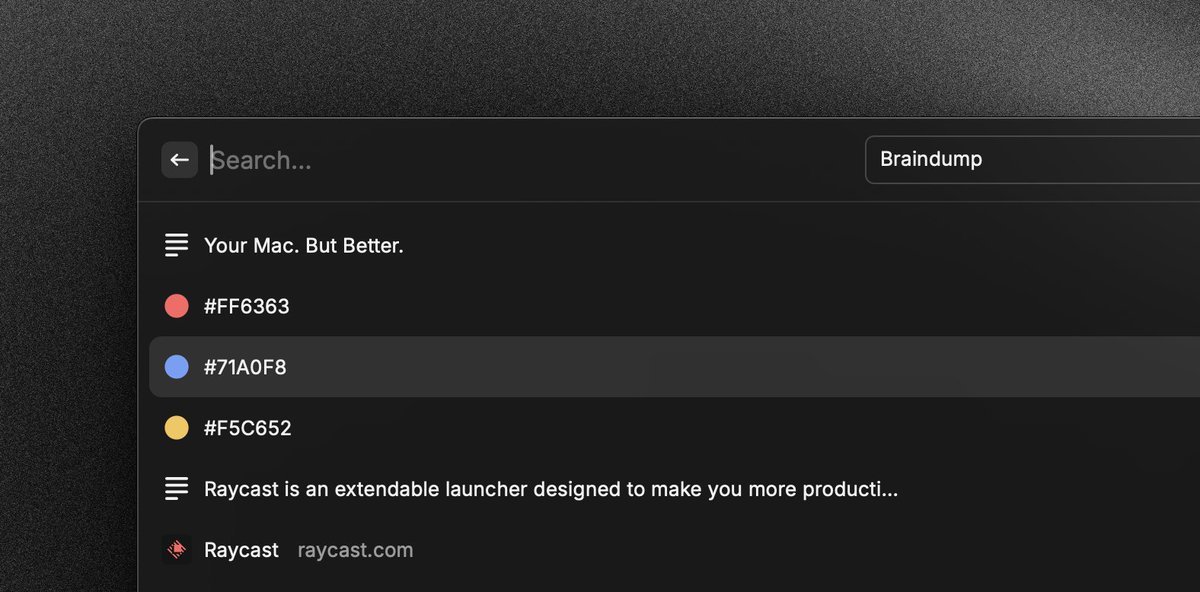The image size is (1200, 592).
Task: Select the #F5C652 hex label
Action: pos(247,428)
